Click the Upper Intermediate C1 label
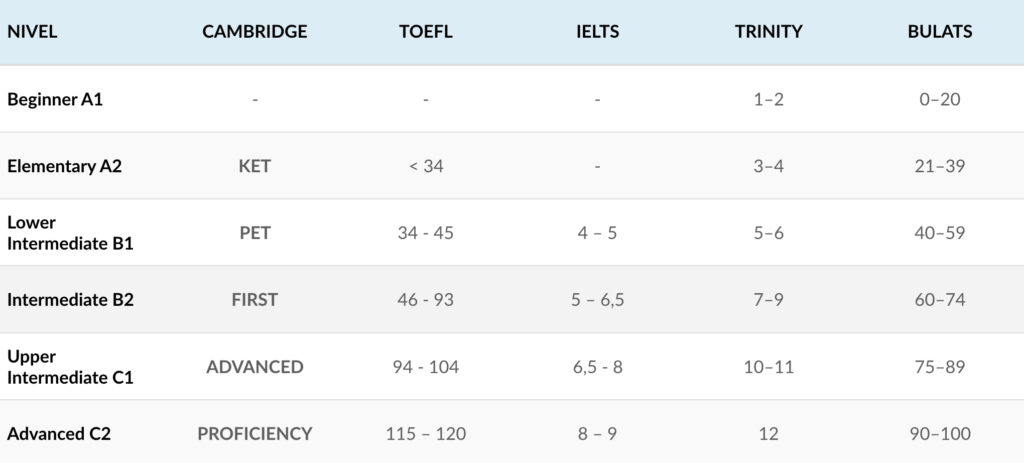Image resolution: width=1024 pixels, height=463 pixels. click(70, 366)
